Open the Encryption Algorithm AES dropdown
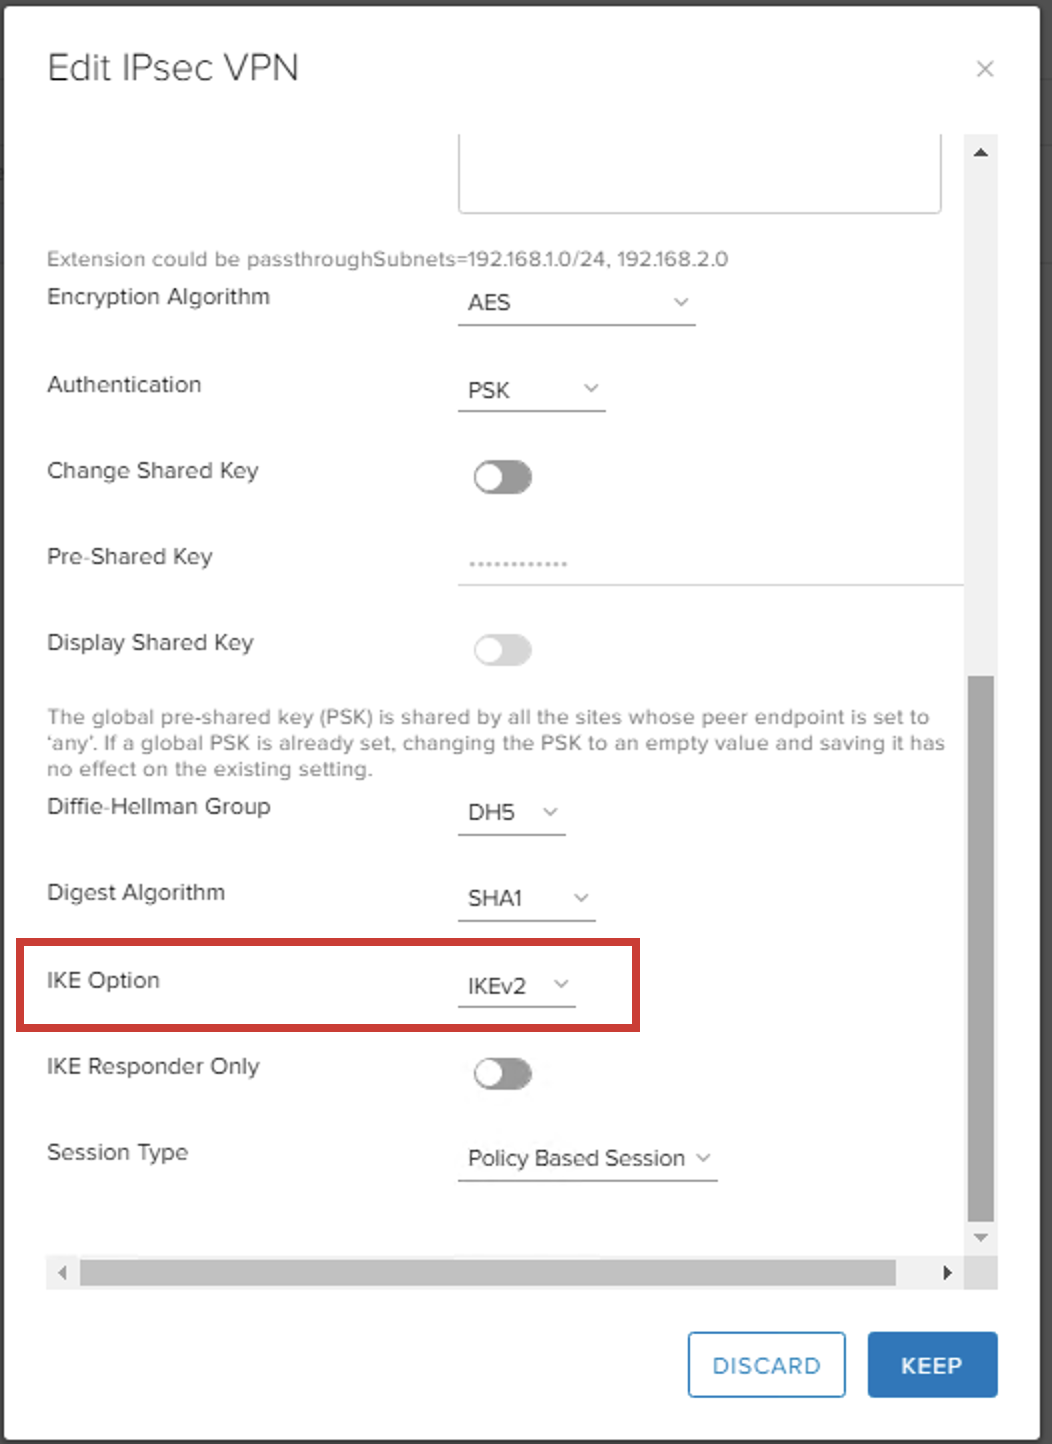 [576, 303]
